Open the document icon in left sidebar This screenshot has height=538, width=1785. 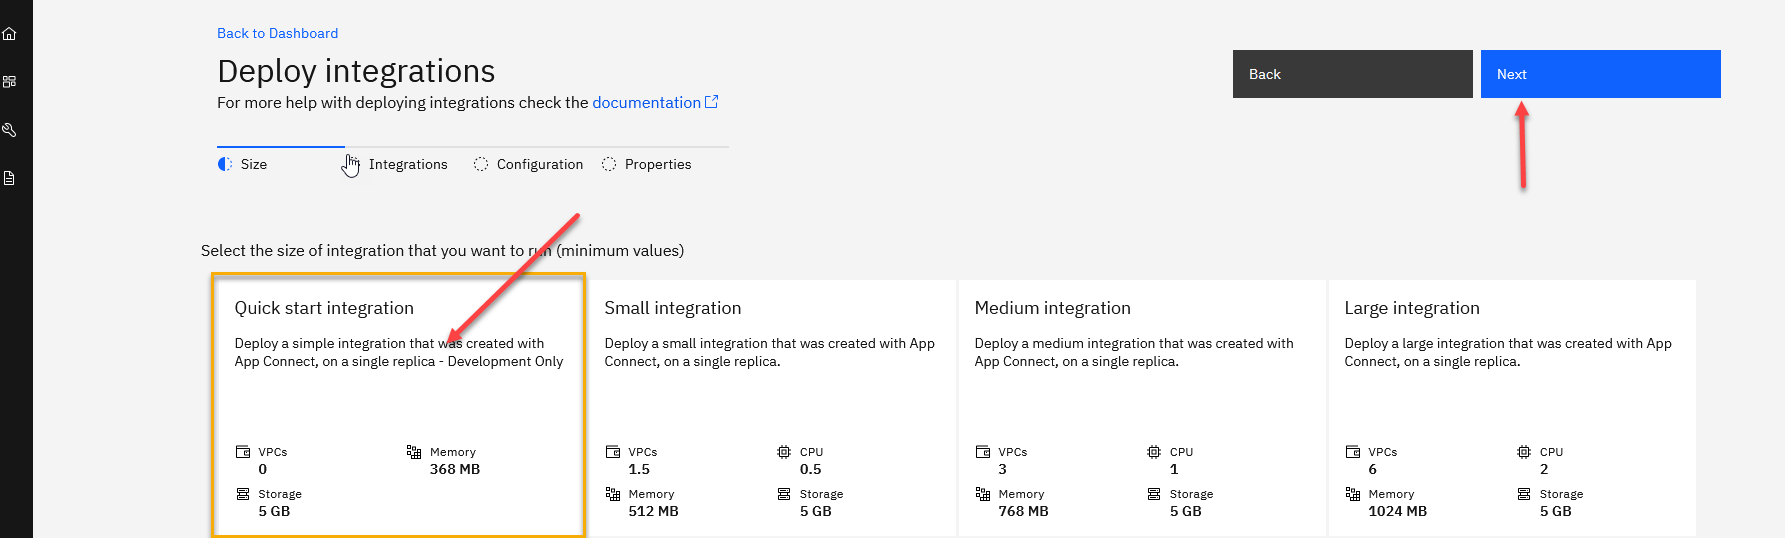(10, 178)
